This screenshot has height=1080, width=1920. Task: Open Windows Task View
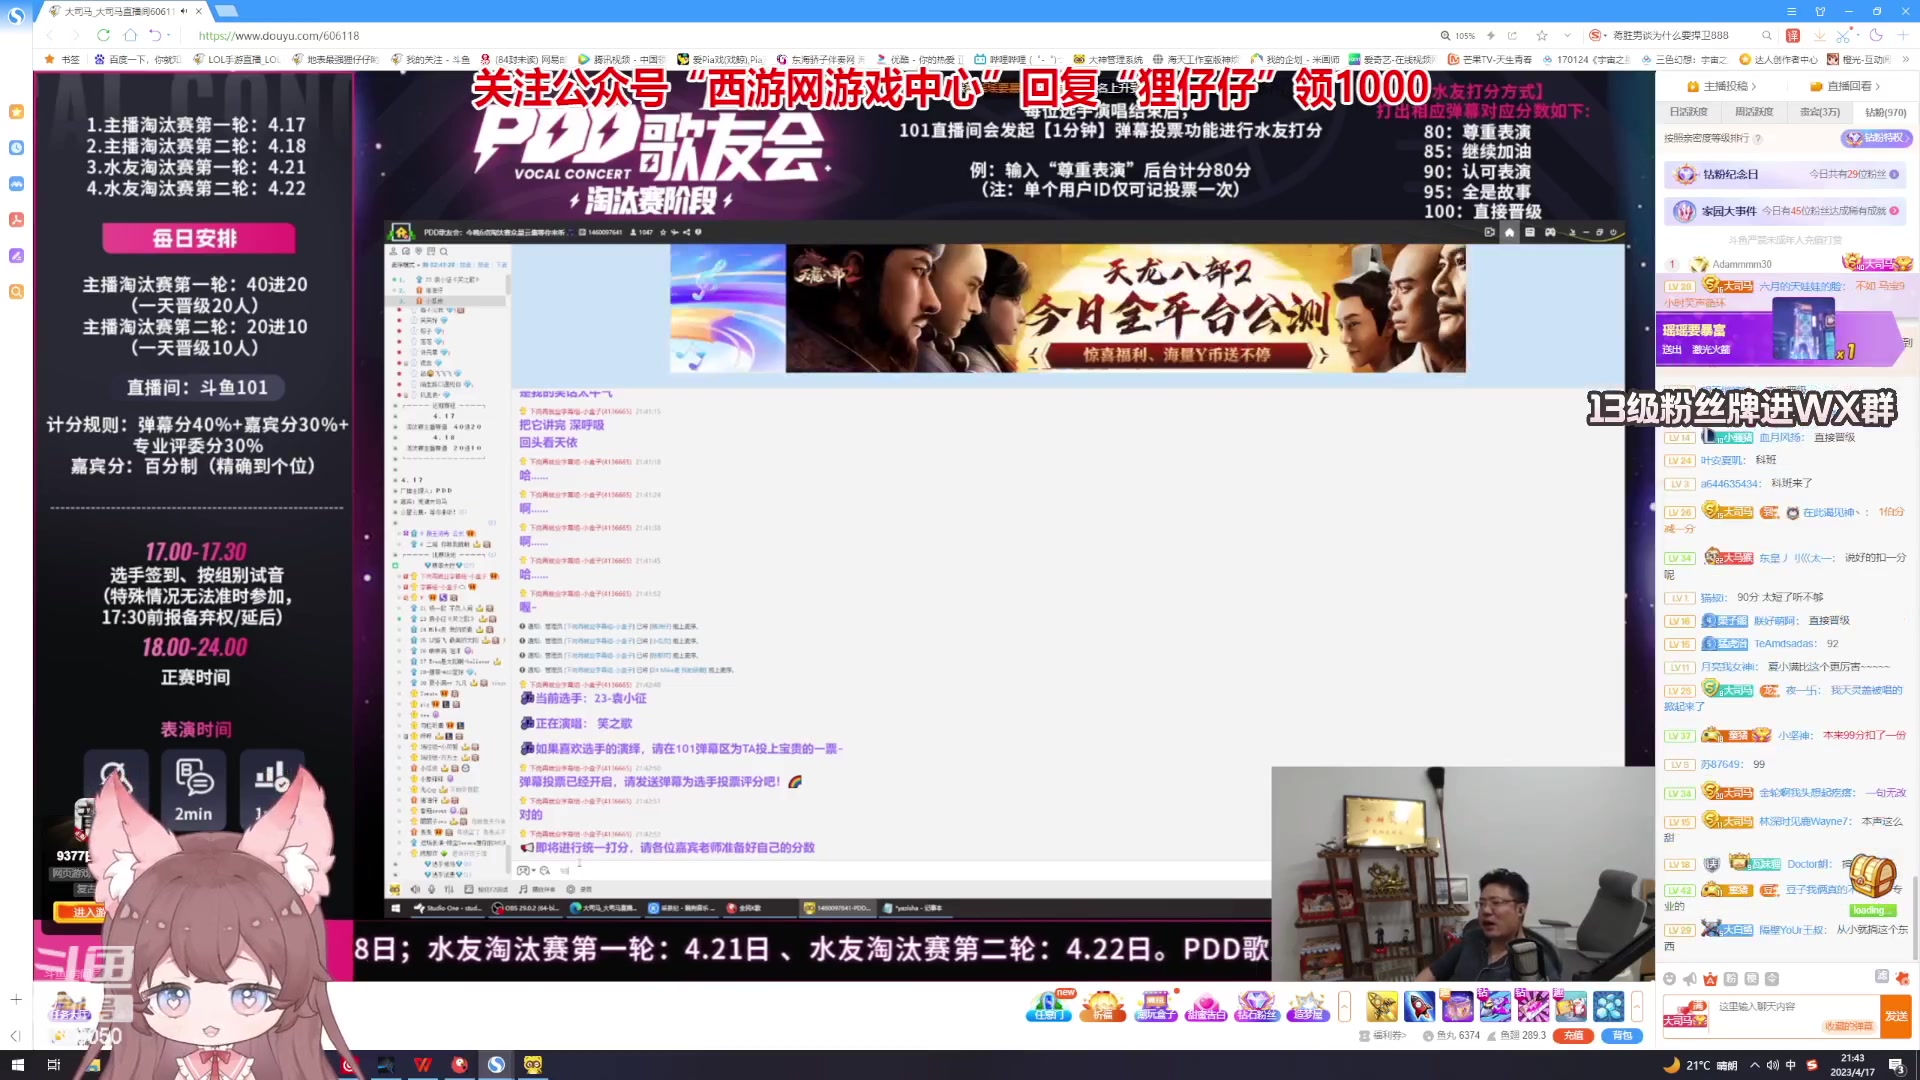[x=54, y=1065]
